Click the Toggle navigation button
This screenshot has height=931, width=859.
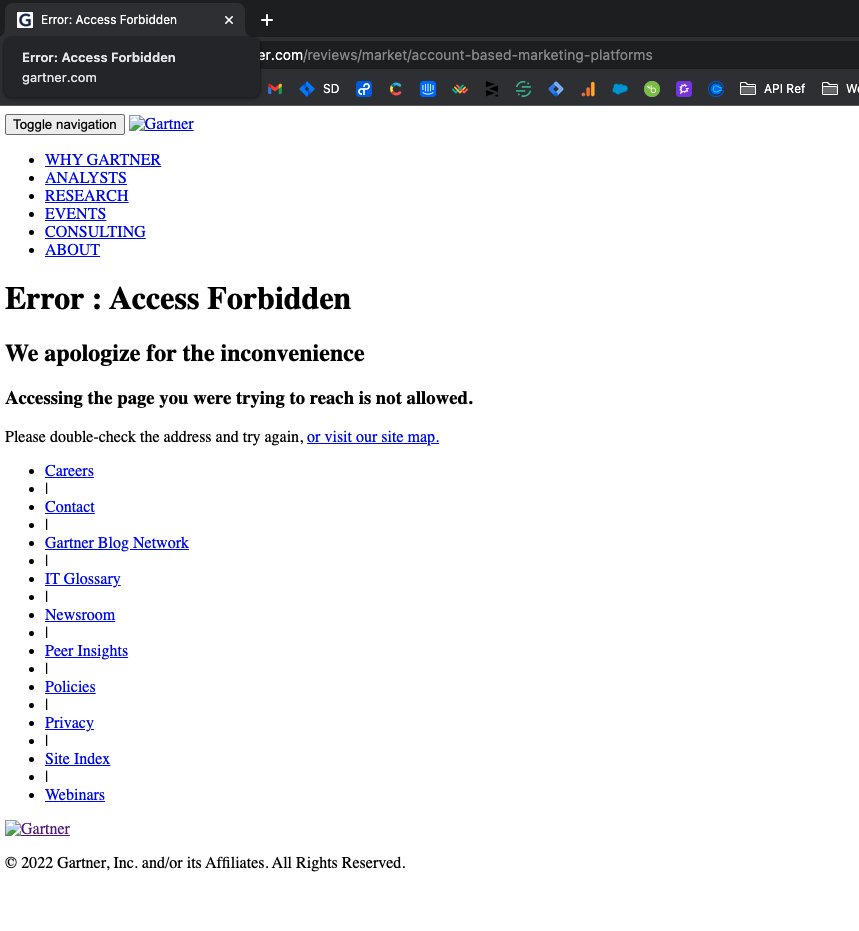64,124
